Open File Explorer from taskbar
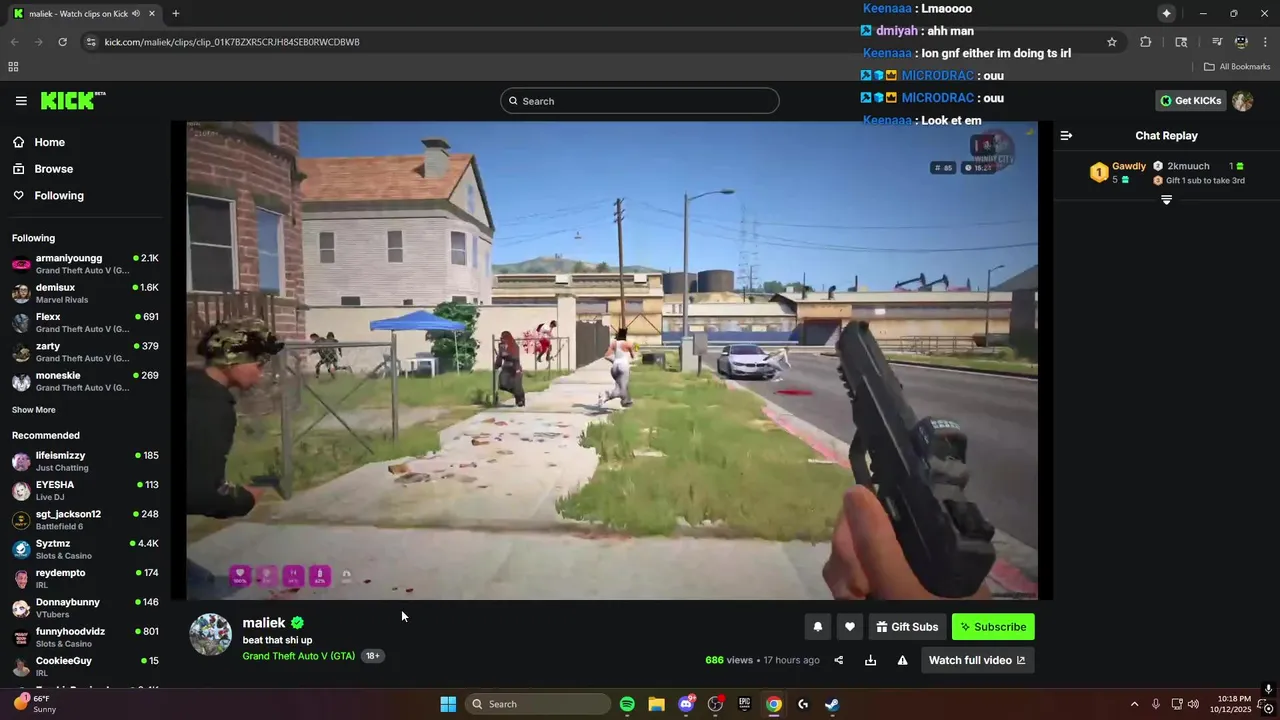The width and height of the screenshot is (1280, 720). pyautogui.click(x=656, y=704)
